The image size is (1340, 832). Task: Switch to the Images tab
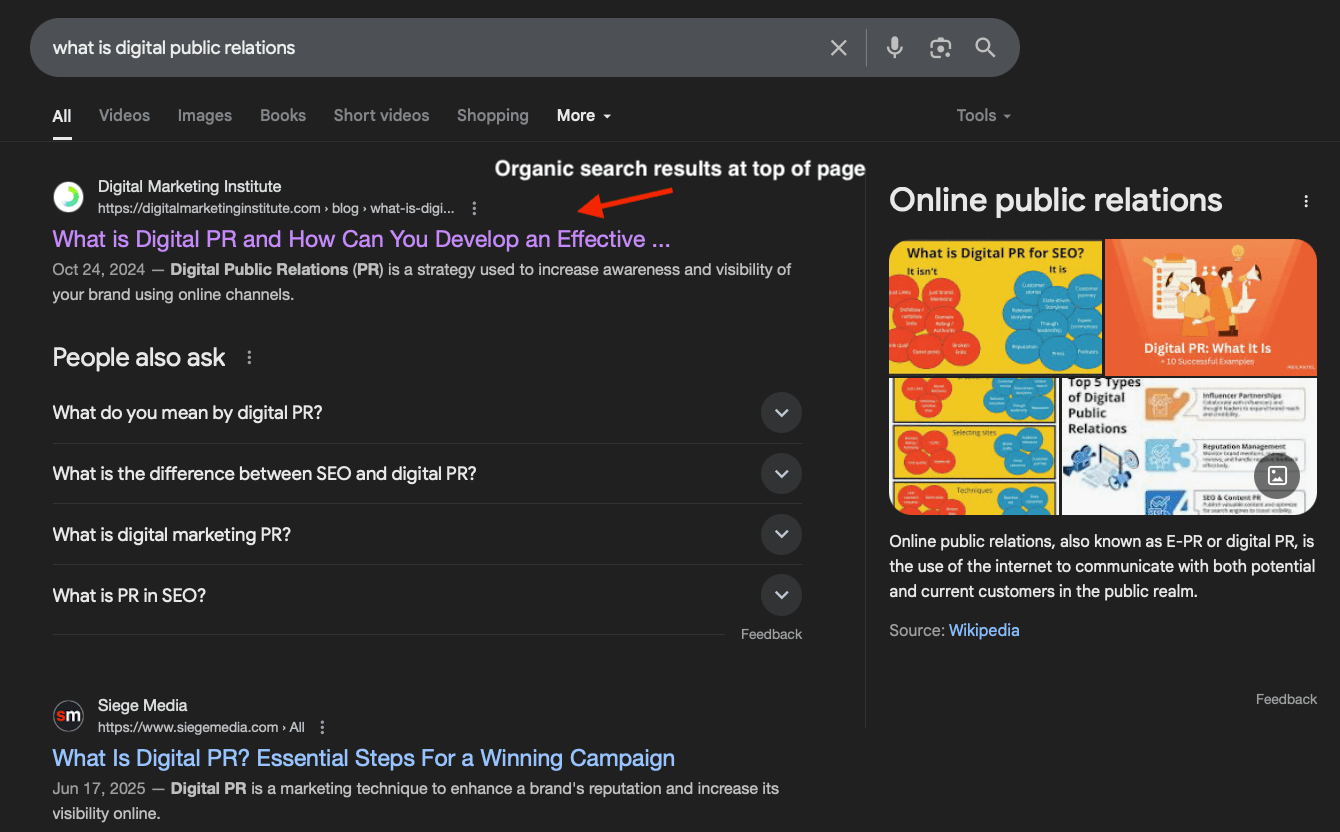(205, 116)
